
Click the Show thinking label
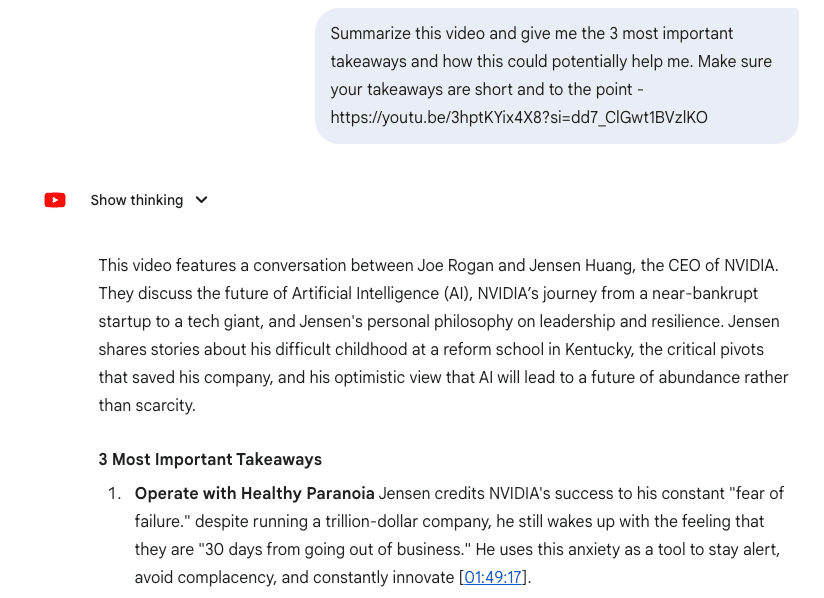137,200
